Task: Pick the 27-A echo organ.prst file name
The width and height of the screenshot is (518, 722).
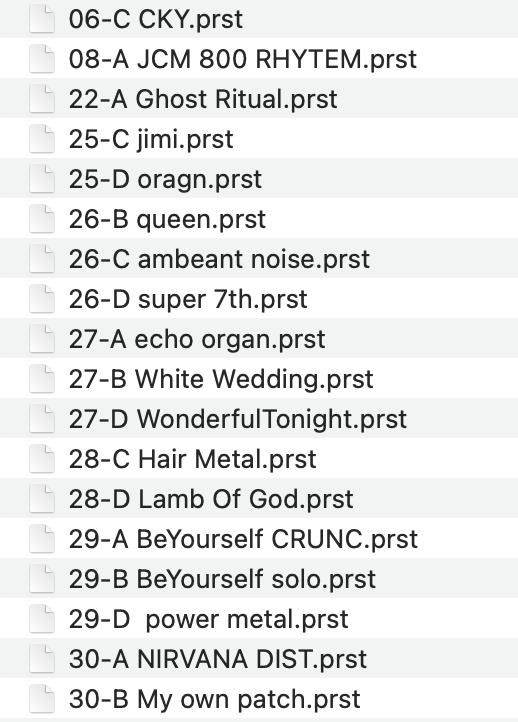Action: tap(197, 339)
